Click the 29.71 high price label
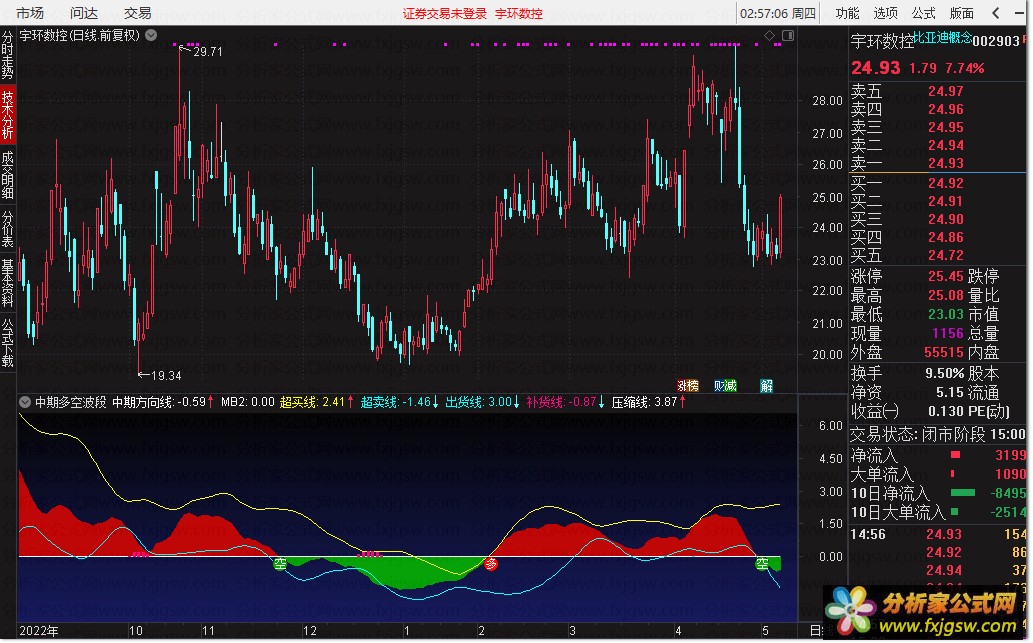This screenshot has width=1033, height=643. (208, 52)
